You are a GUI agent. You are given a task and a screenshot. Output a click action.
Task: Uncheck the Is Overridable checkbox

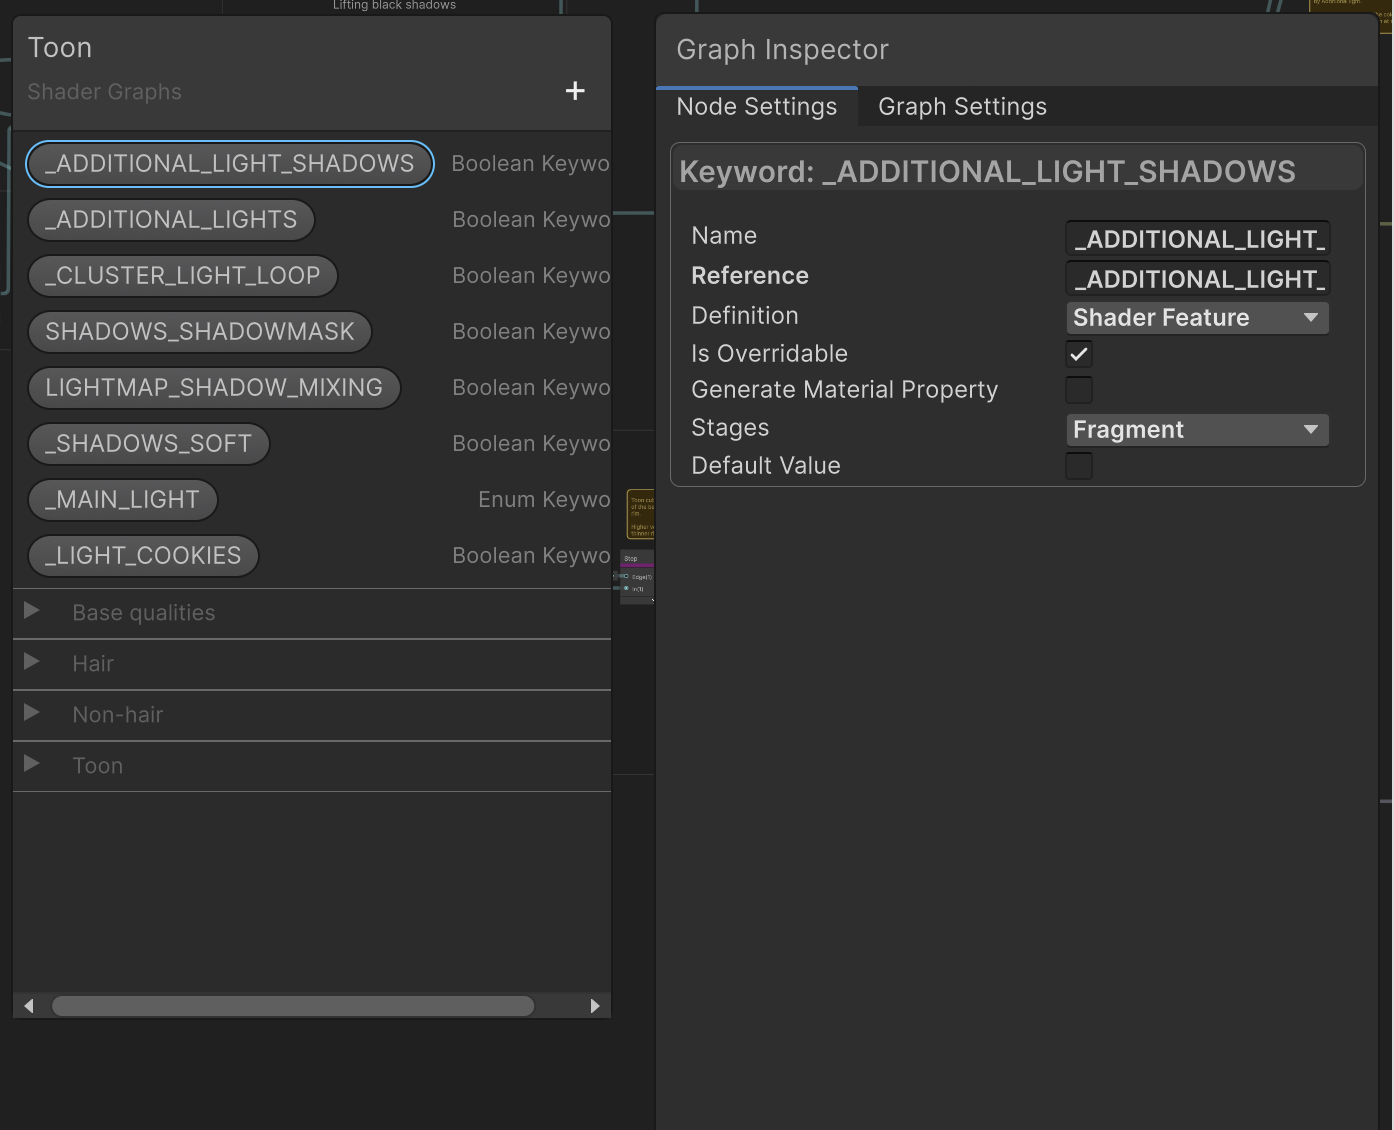[x=1078, y=353]
